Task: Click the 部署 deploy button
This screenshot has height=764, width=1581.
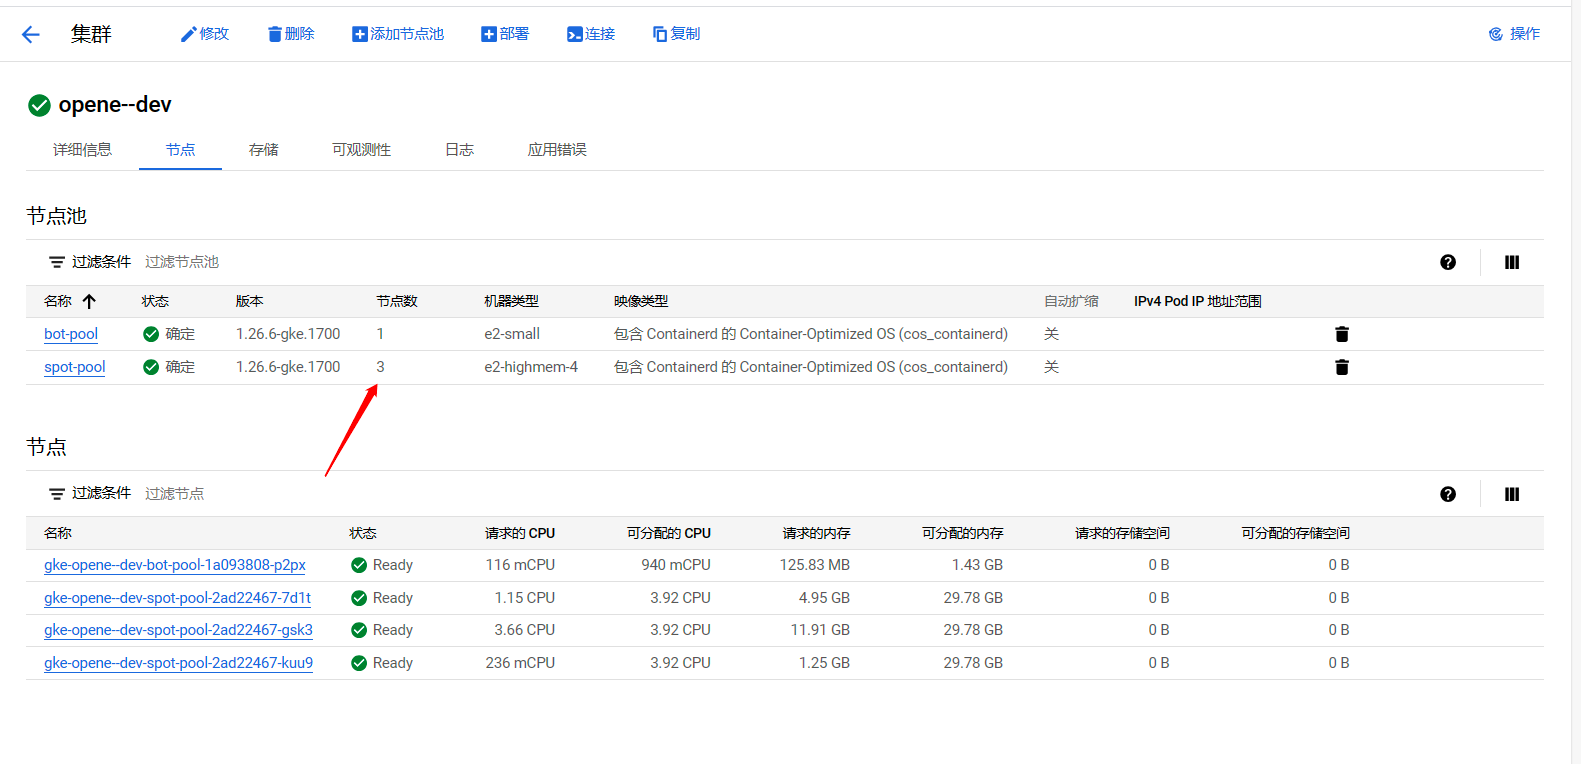Action: [505, 34]
